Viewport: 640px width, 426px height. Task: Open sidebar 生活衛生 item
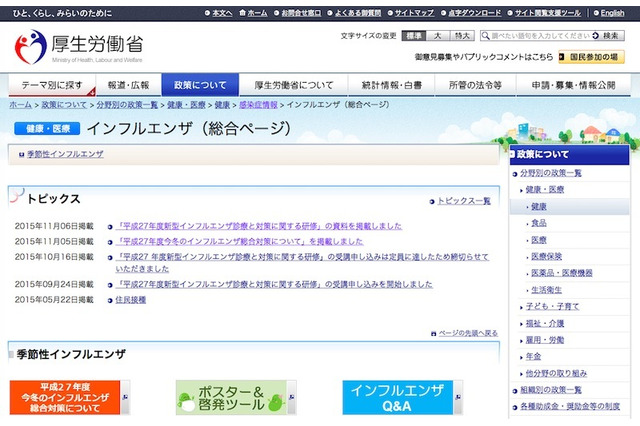(x=547, y=290)
